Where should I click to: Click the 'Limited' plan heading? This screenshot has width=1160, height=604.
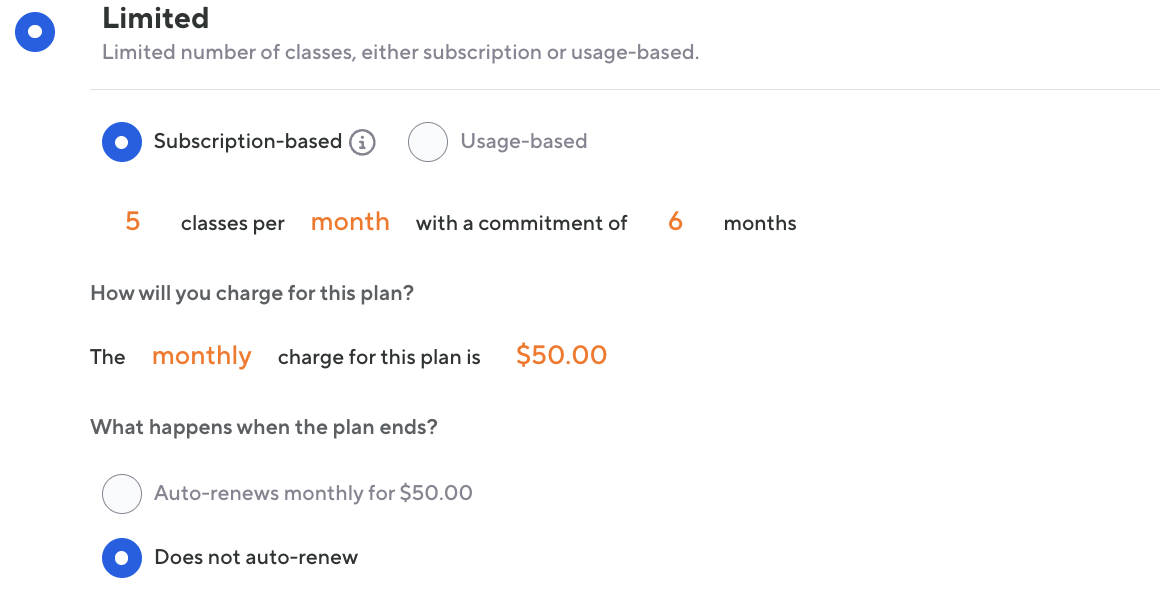click(x=156, y=18)
